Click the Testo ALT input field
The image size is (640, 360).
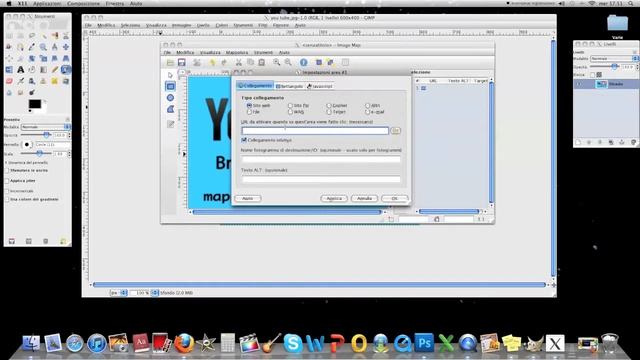tap(321, 179)
